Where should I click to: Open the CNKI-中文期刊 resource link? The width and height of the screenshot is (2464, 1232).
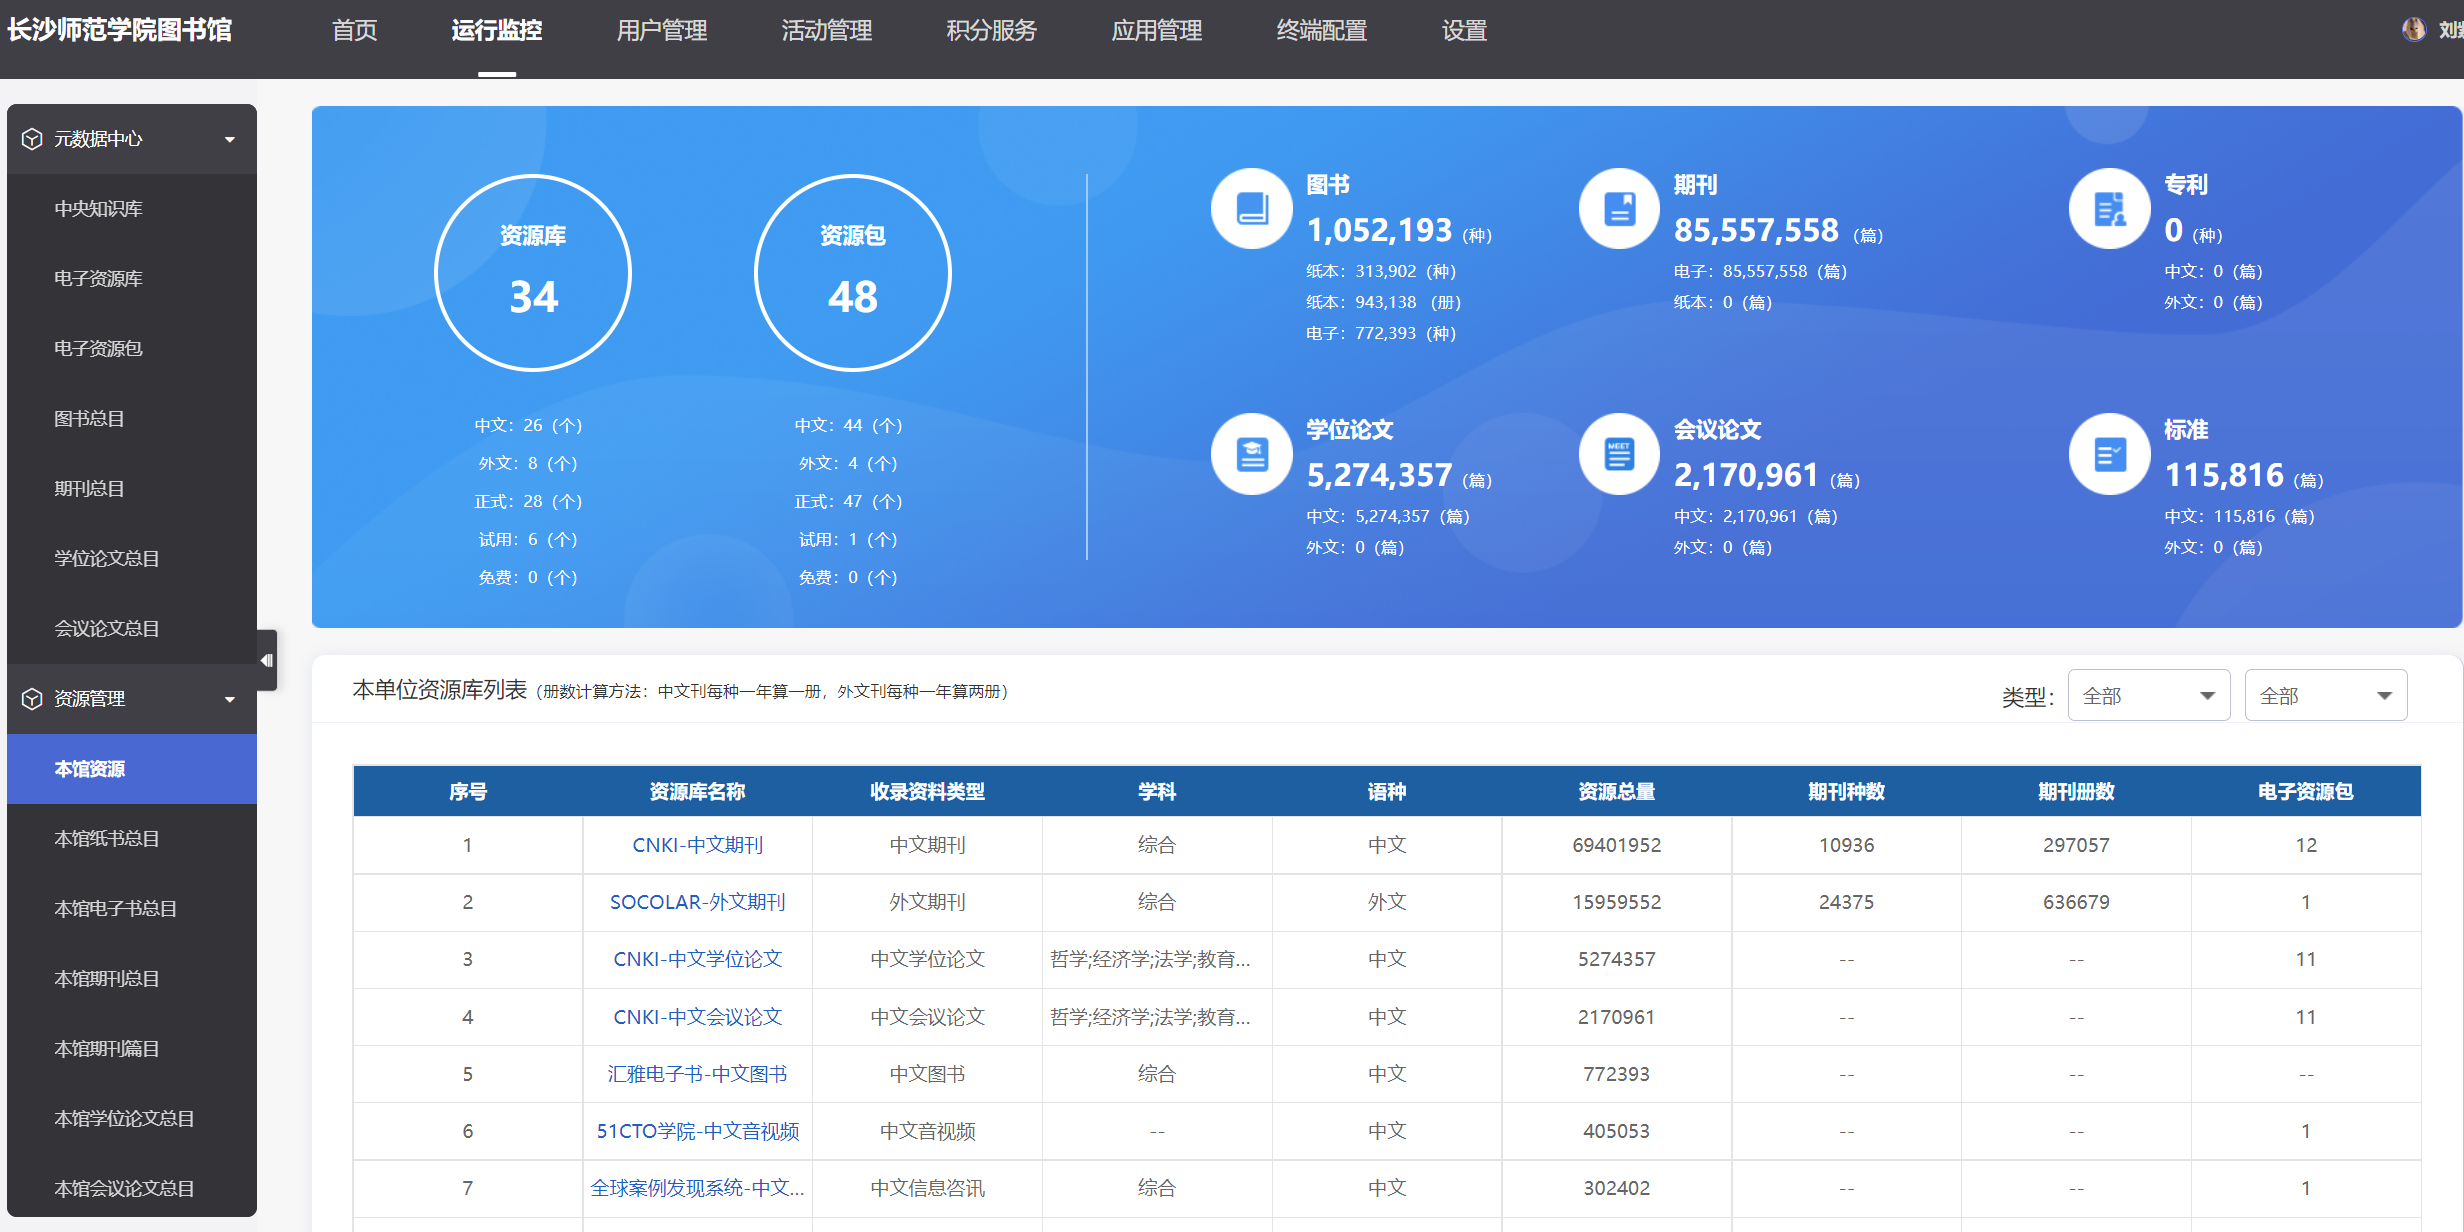tap(697, 845)
